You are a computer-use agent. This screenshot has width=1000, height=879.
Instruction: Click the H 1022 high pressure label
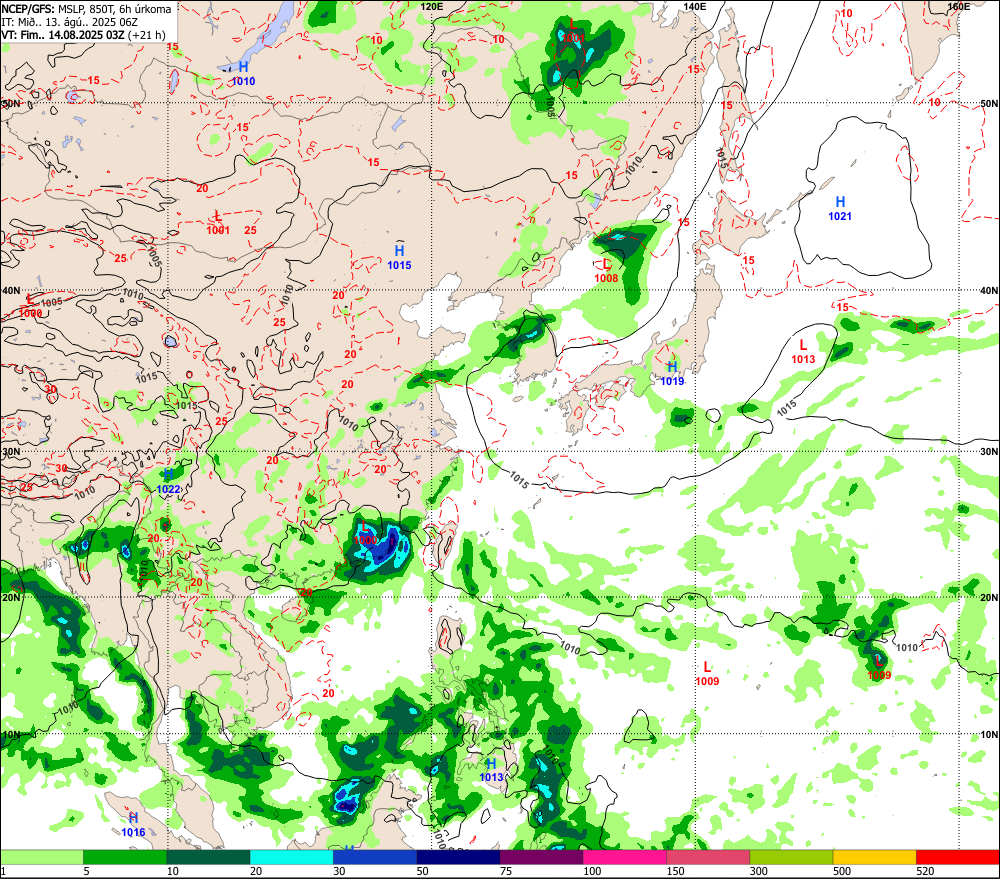(168, 482)
